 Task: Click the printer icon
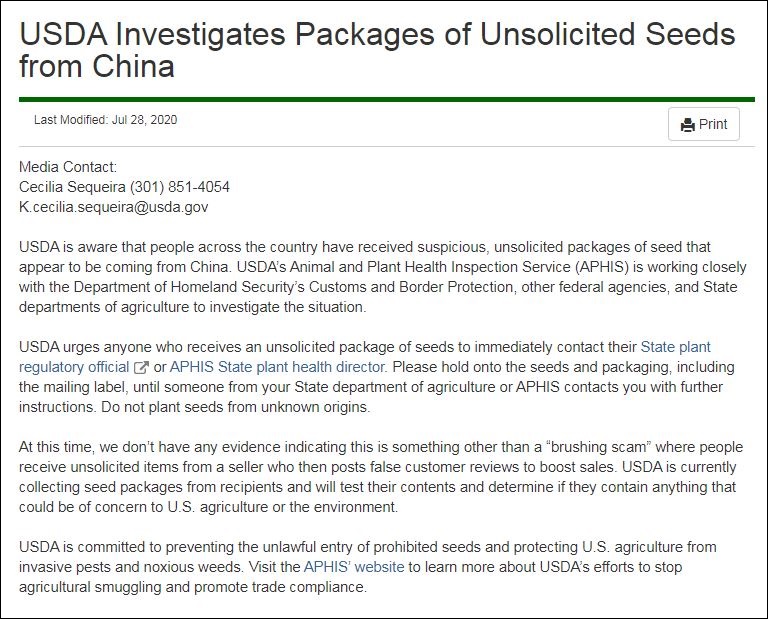pos(687,125)
